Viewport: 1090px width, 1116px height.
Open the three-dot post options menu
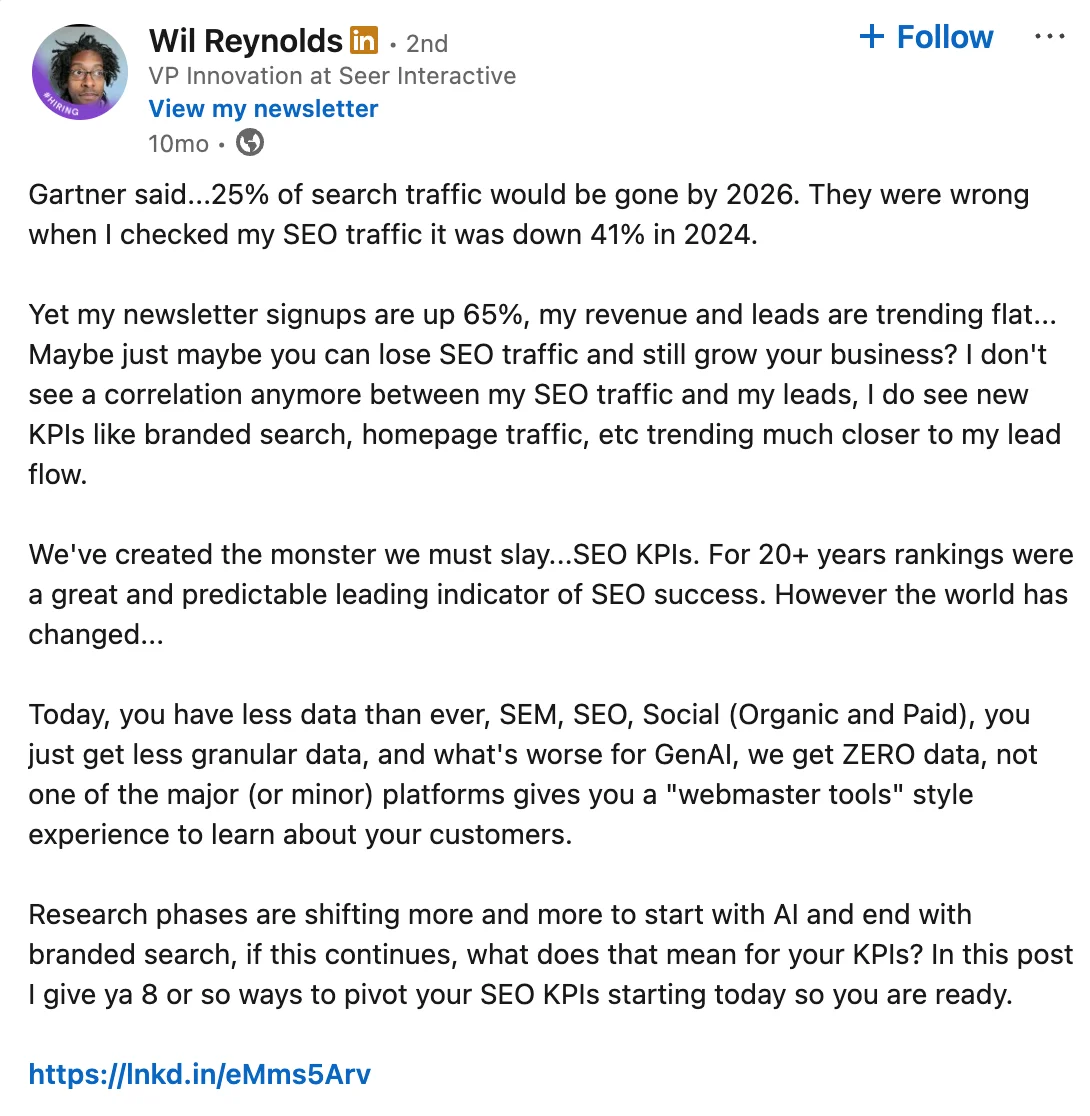pos(1049,38)
